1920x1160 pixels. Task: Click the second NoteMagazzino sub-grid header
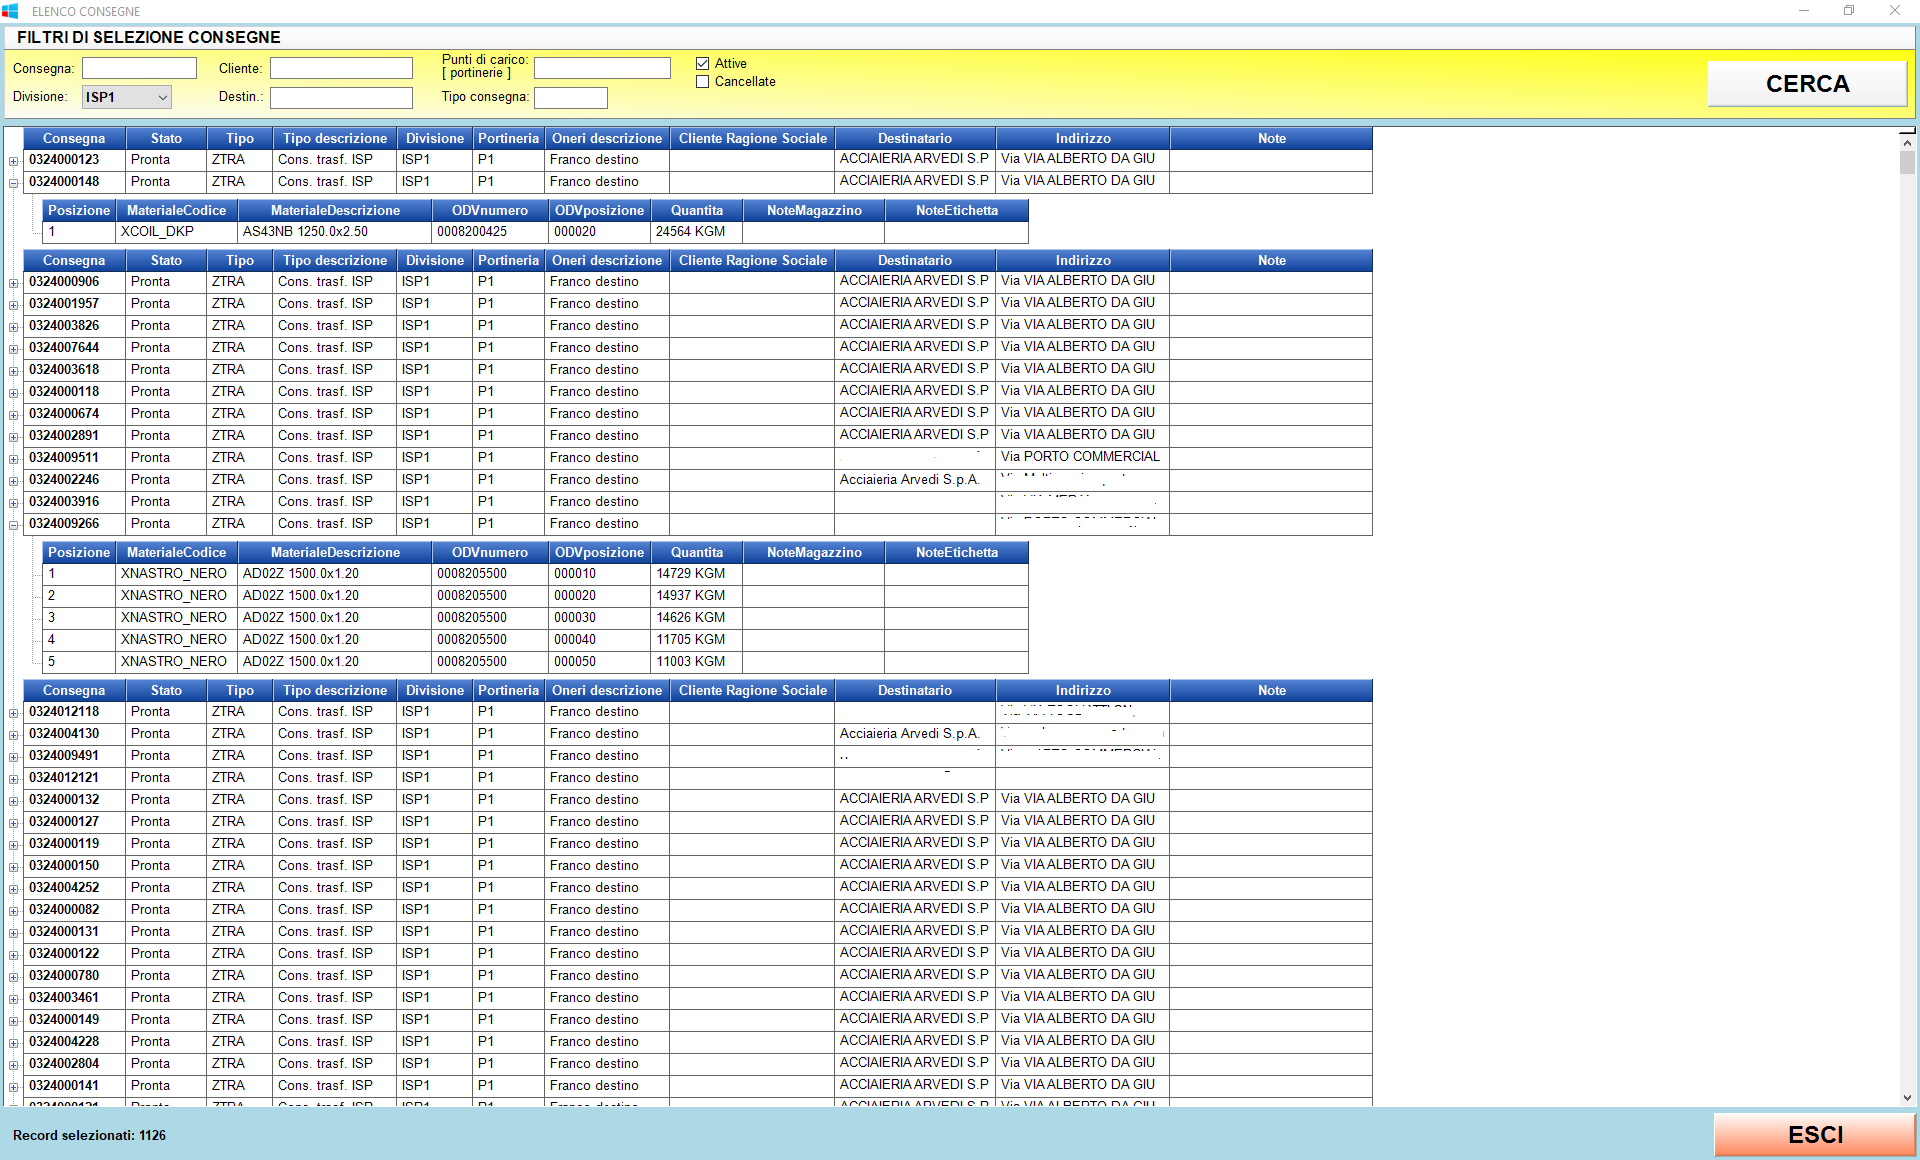coord(814,552)
